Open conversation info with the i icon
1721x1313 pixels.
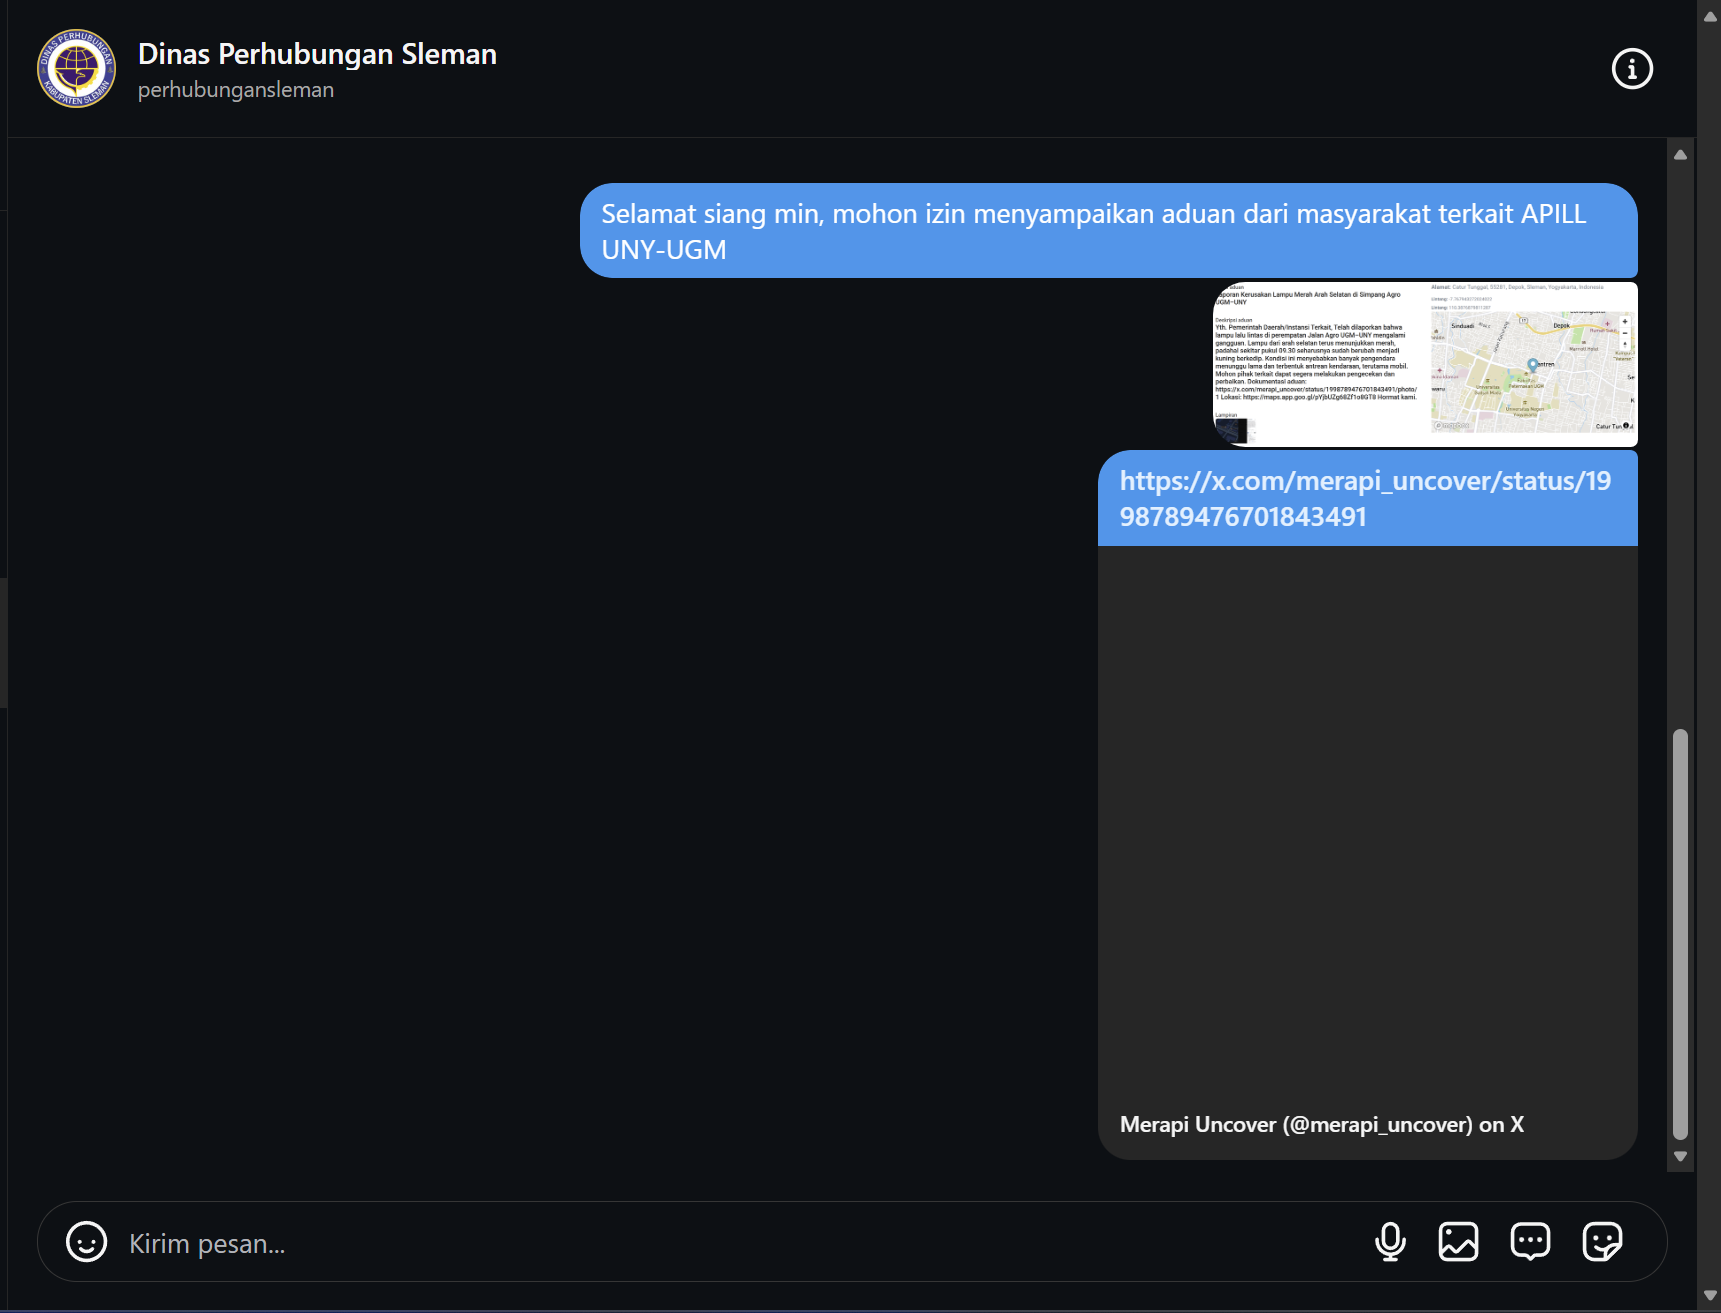[1632, 69]
